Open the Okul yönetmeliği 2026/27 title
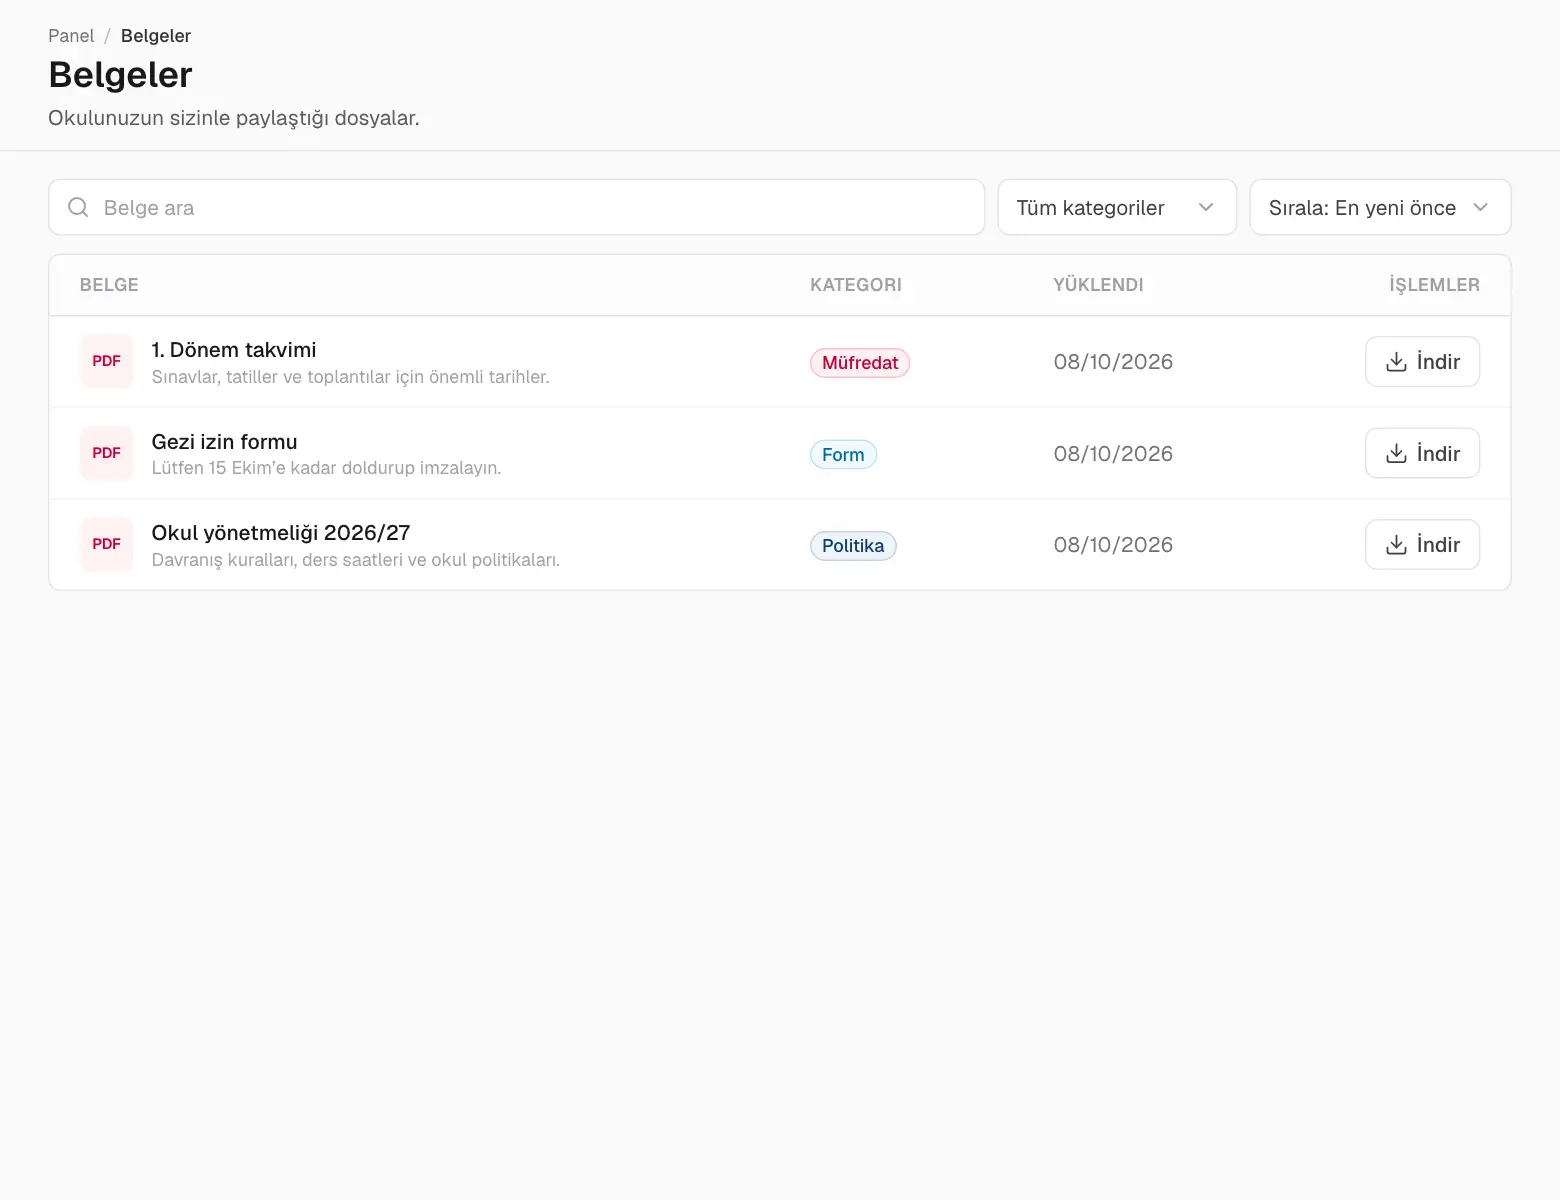The width and height of the screenshot is (1560, 1200). (281, 533)
